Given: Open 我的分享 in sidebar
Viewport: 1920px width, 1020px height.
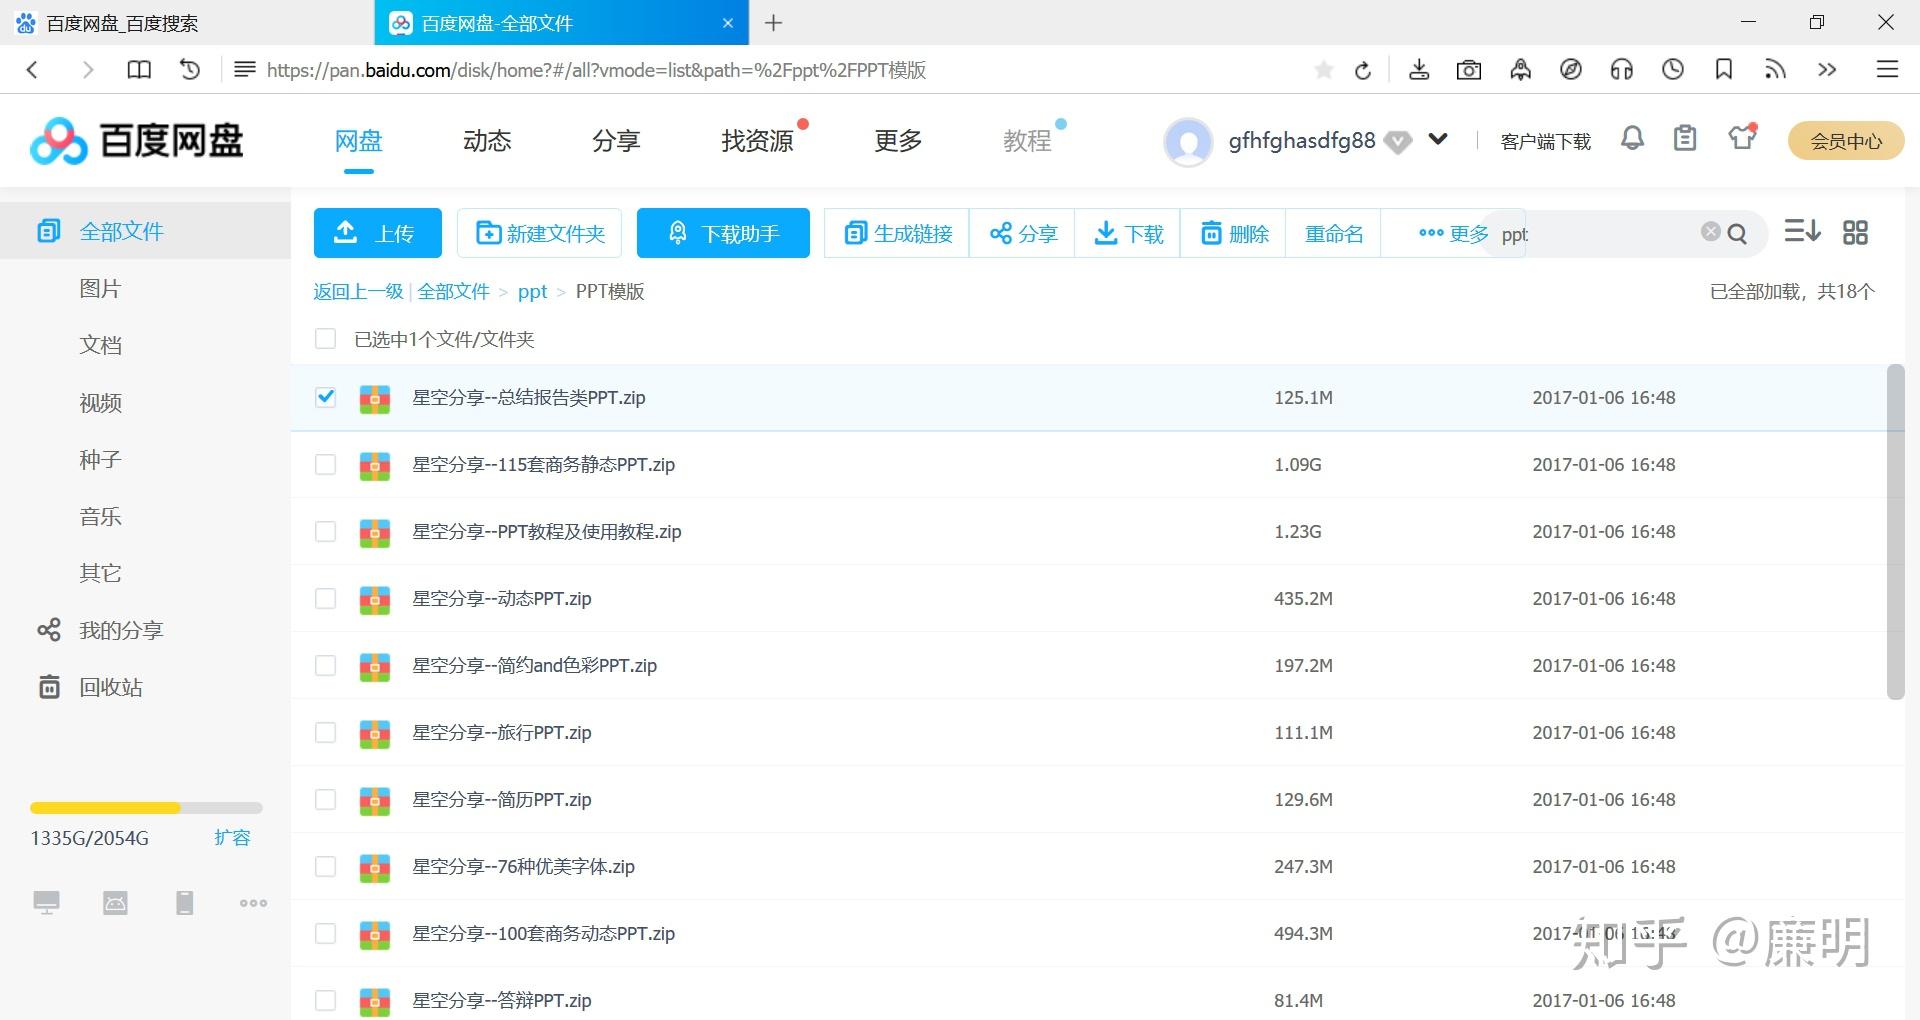Looking at the screenshot, I should click(121, 630).
